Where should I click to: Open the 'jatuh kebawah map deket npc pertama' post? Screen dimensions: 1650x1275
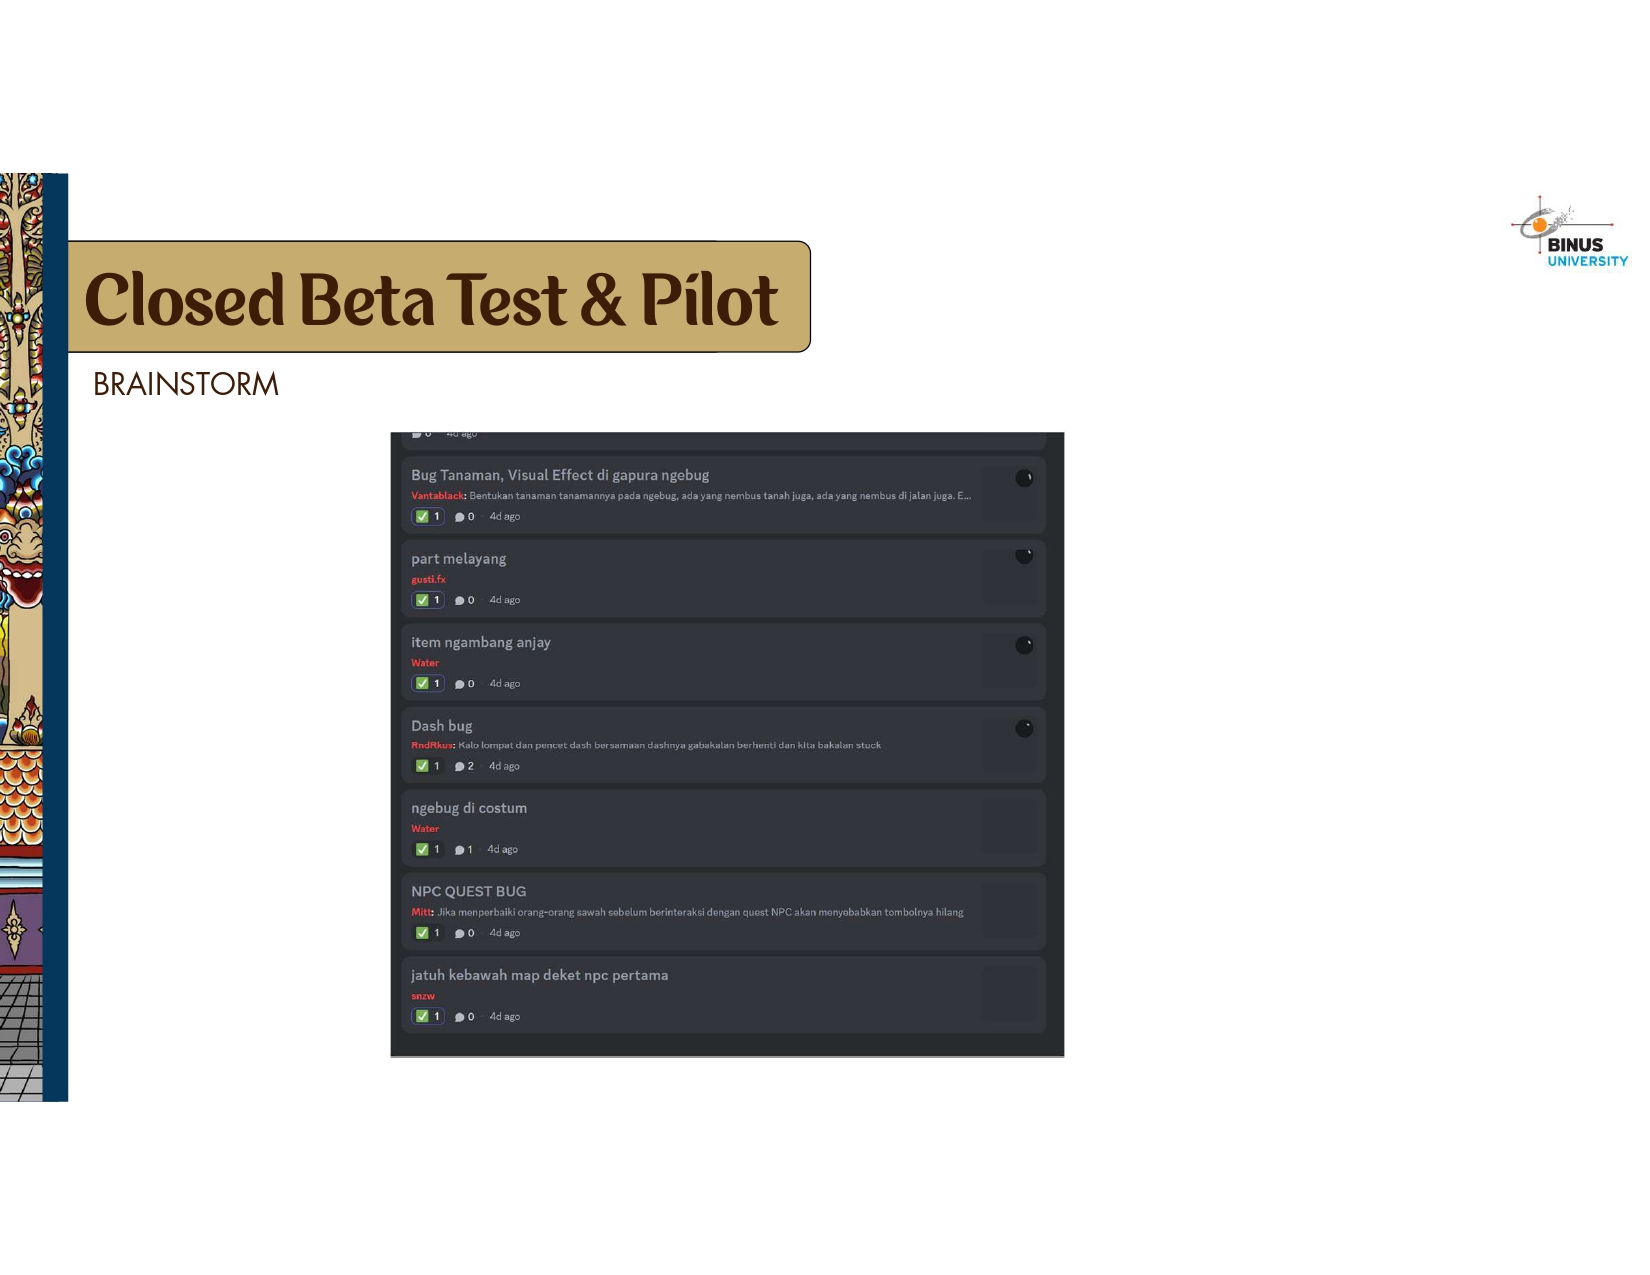pos(539,975)
